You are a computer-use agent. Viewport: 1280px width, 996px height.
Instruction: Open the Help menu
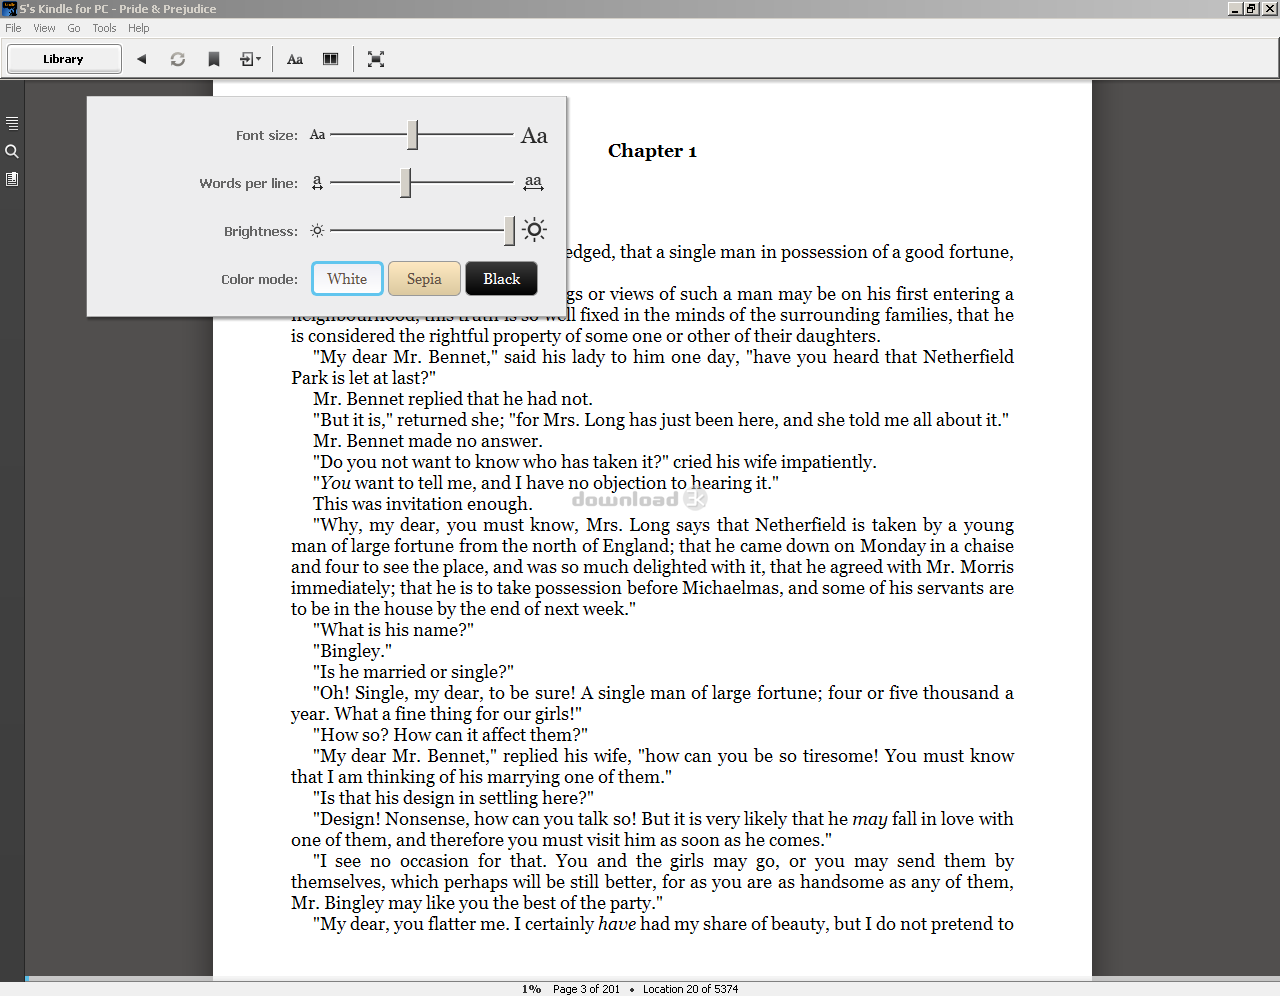(x=139, y=28)
